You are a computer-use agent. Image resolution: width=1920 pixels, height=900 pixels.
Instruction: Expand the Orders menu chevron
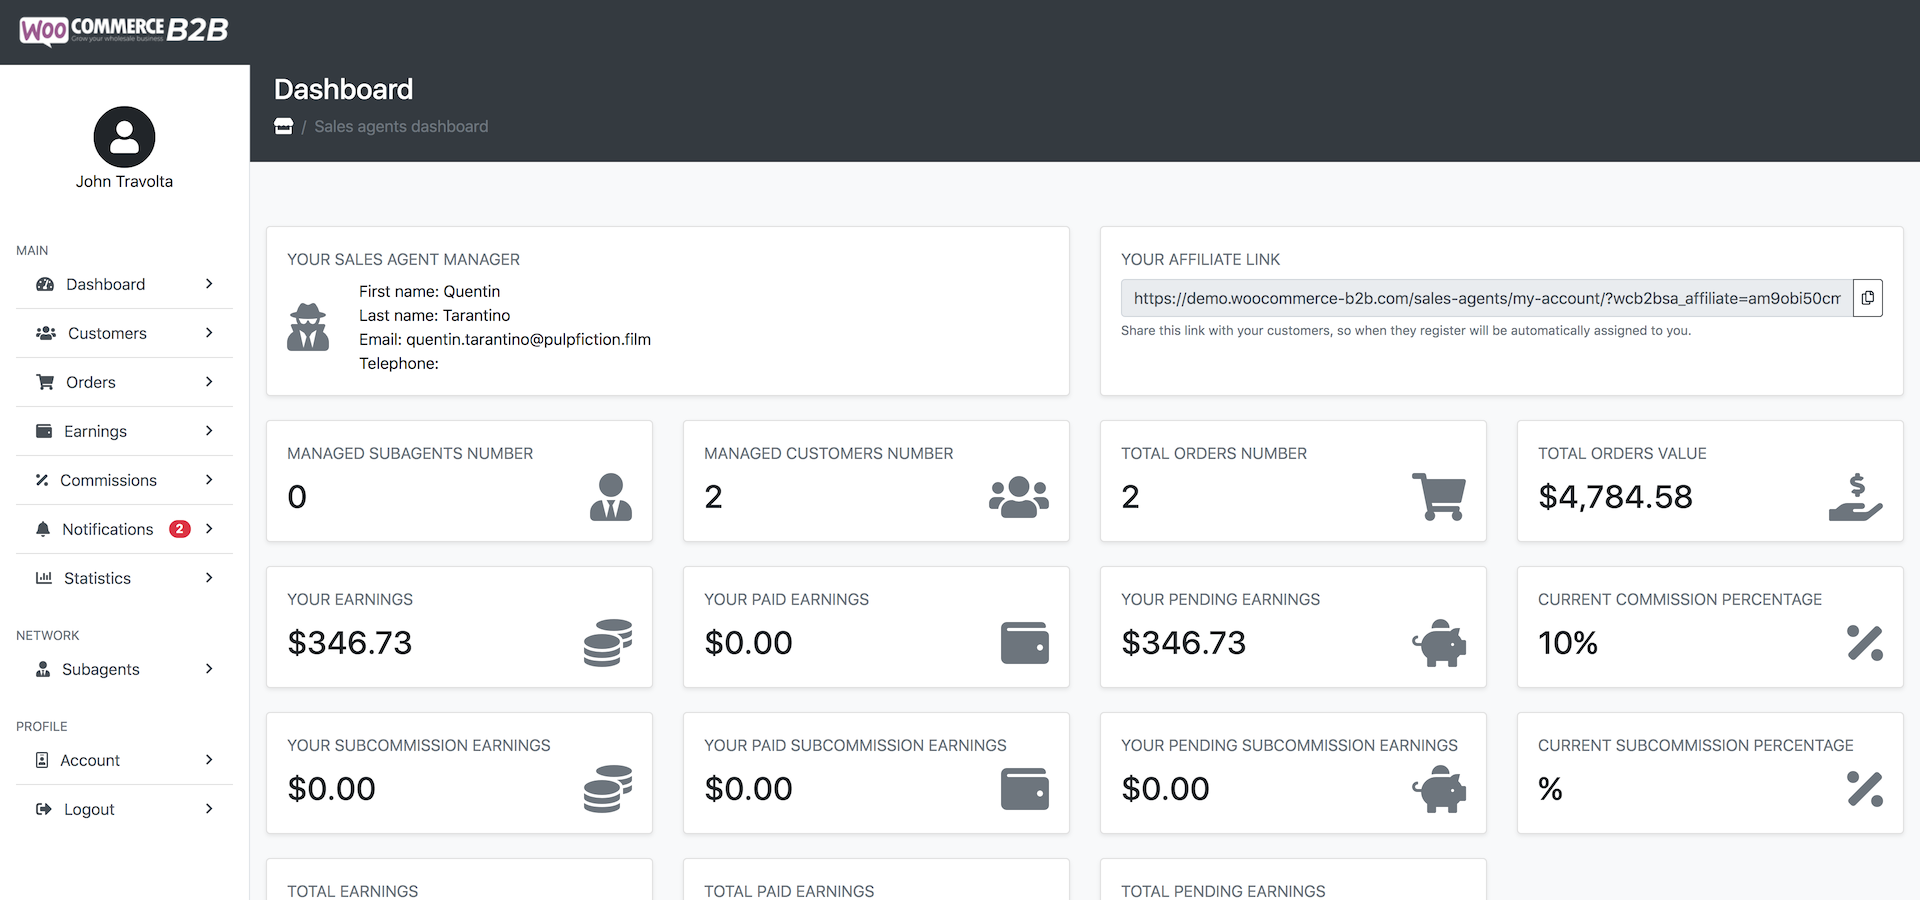point(209,382)
